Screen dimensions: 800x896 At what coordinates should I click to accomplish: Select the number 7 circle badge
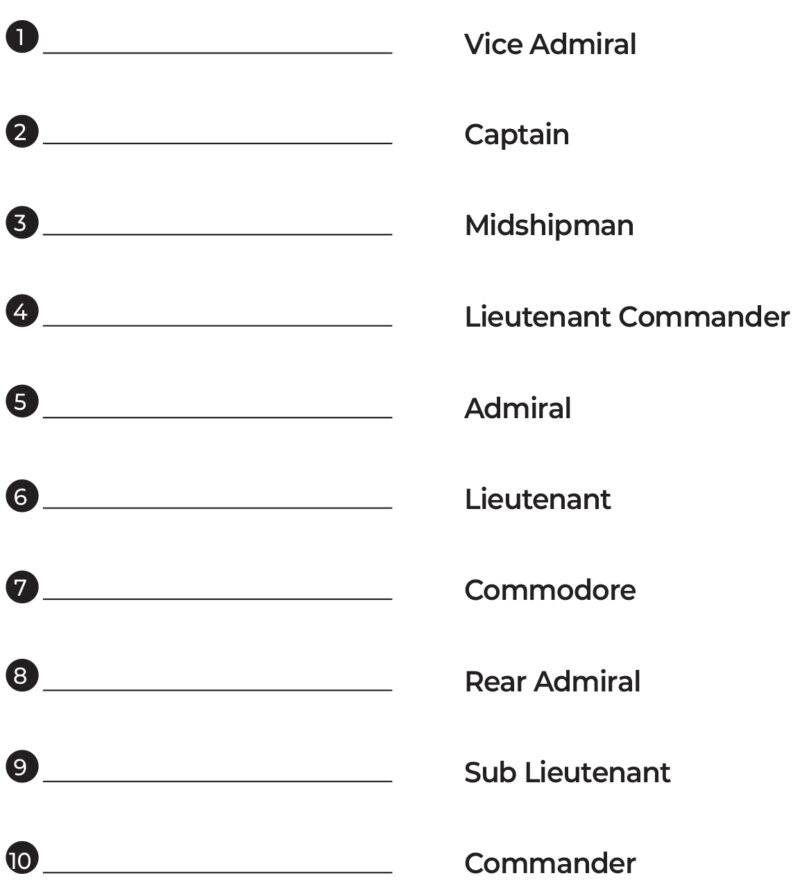click(x=22, y=587)
